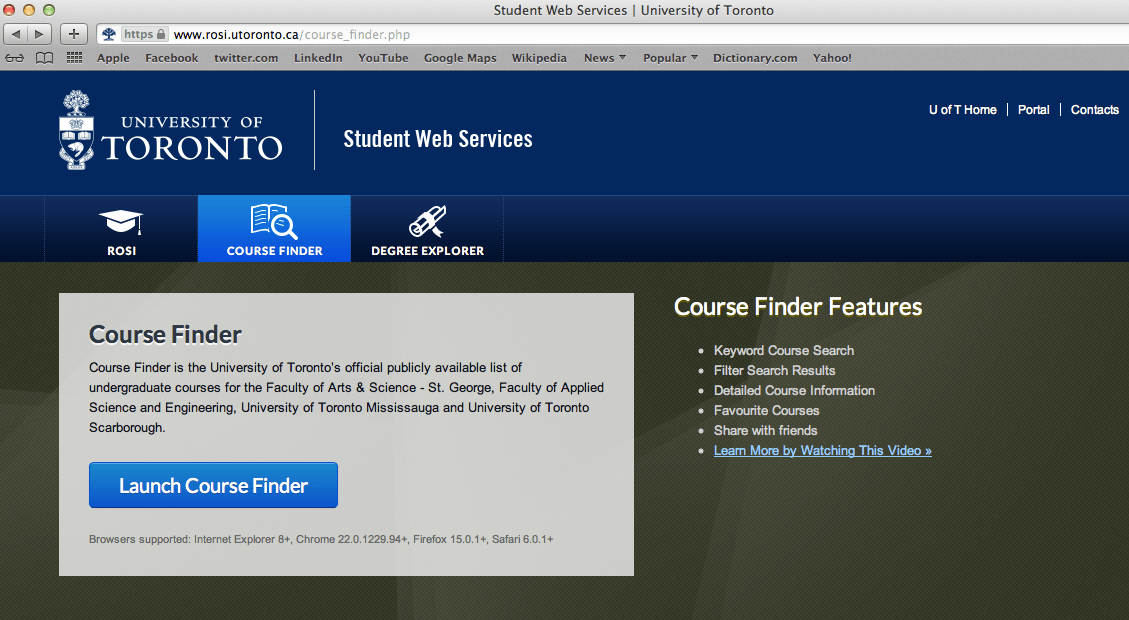
Task: Select the COURSE FINDER tab label
Action: (274, 251)
